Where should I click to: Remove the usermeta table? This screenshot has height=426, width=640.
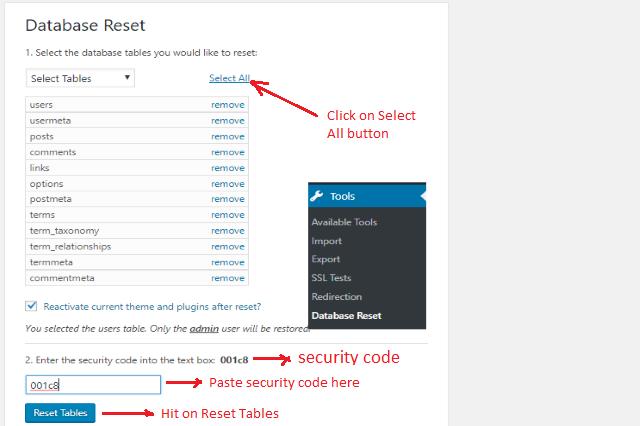pos(228,121)
